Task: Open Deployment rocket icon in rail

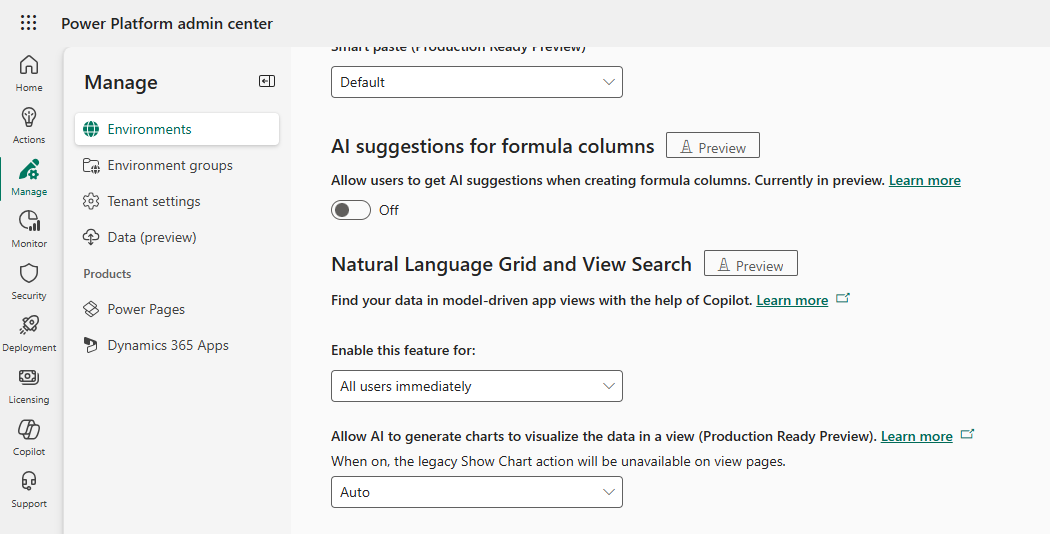Action: (x=29, y=333)
